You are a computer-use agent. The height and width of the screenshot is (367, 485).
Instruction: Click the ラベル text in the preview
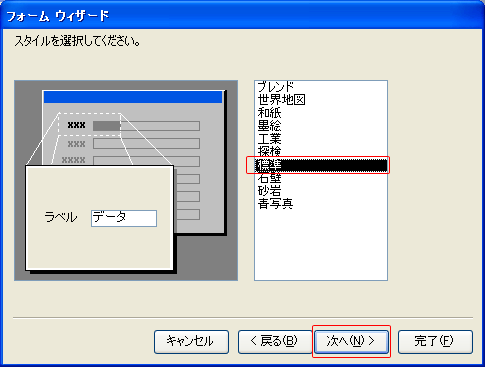click(61, 217)
